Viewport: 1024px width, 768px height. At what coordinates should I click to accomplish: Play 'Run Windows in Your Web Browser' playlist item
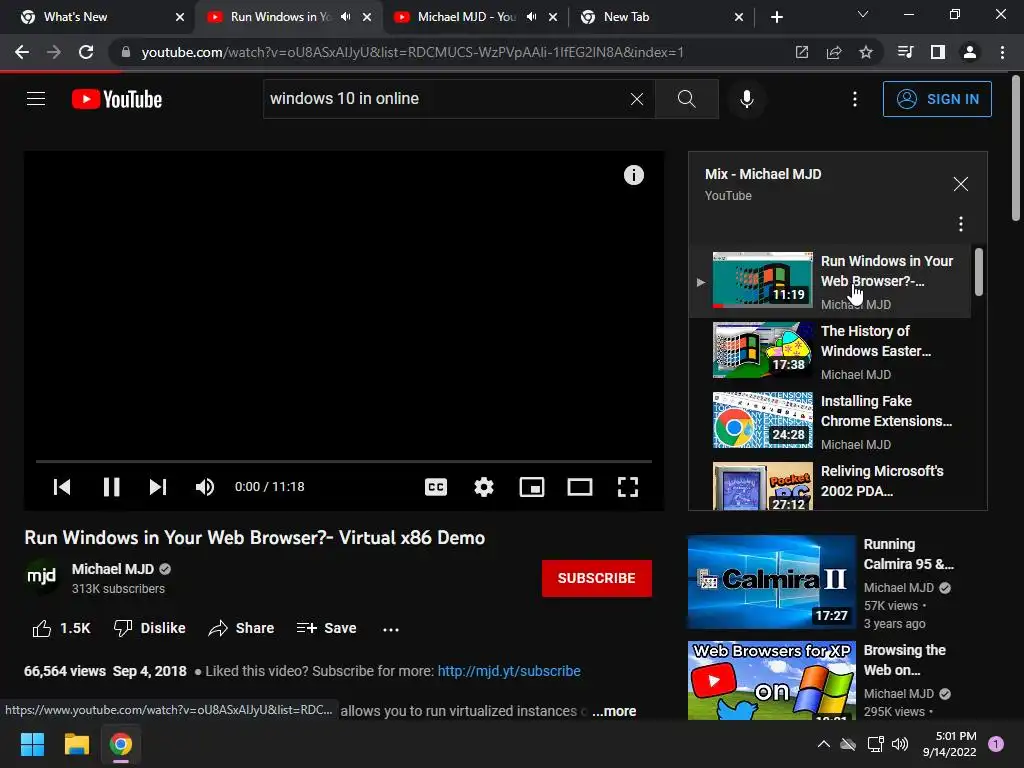tap(829, 282)
